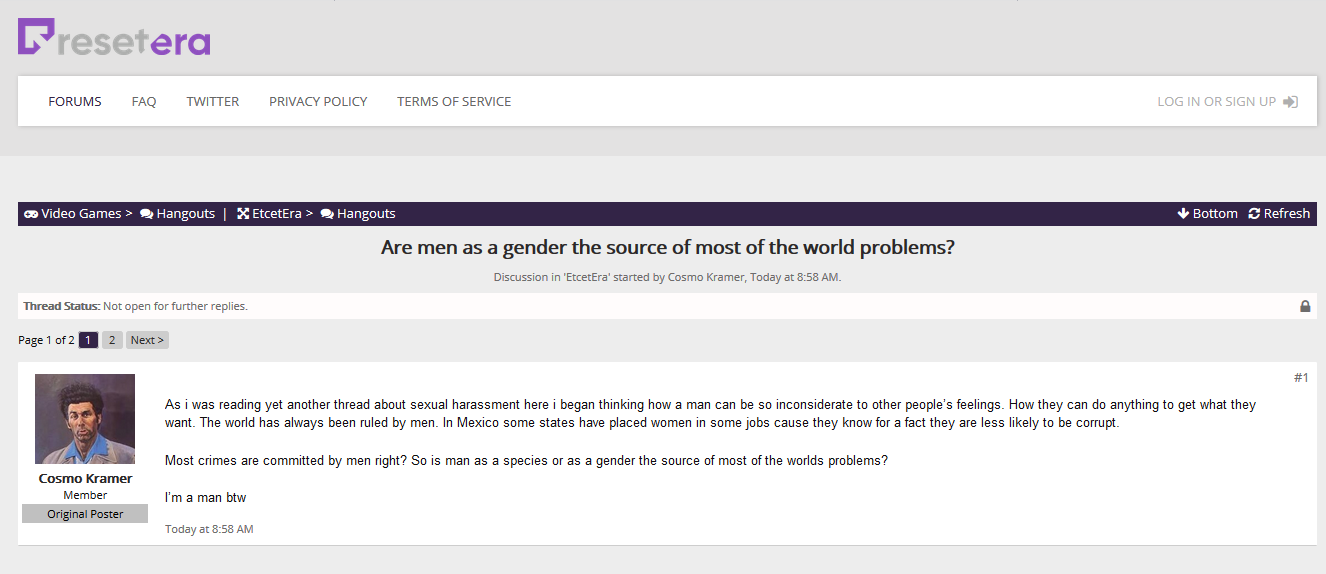Viewport: 1326px width, 574px height.
Task: Click the Video Games controller icon
Action: pos(31,214)
